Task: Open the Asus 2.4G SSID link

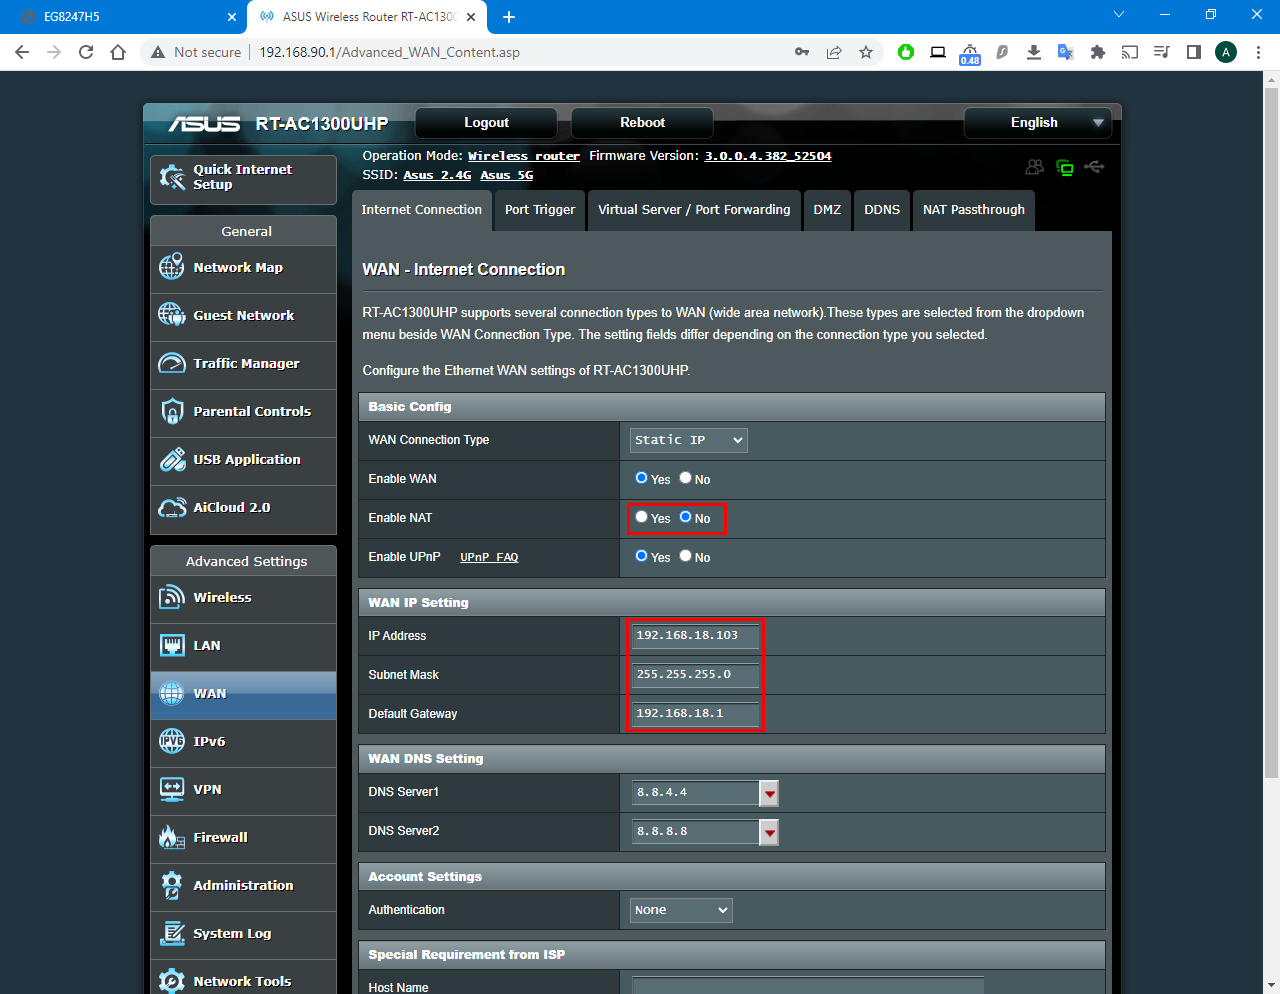Action: (x=437, y=175)
